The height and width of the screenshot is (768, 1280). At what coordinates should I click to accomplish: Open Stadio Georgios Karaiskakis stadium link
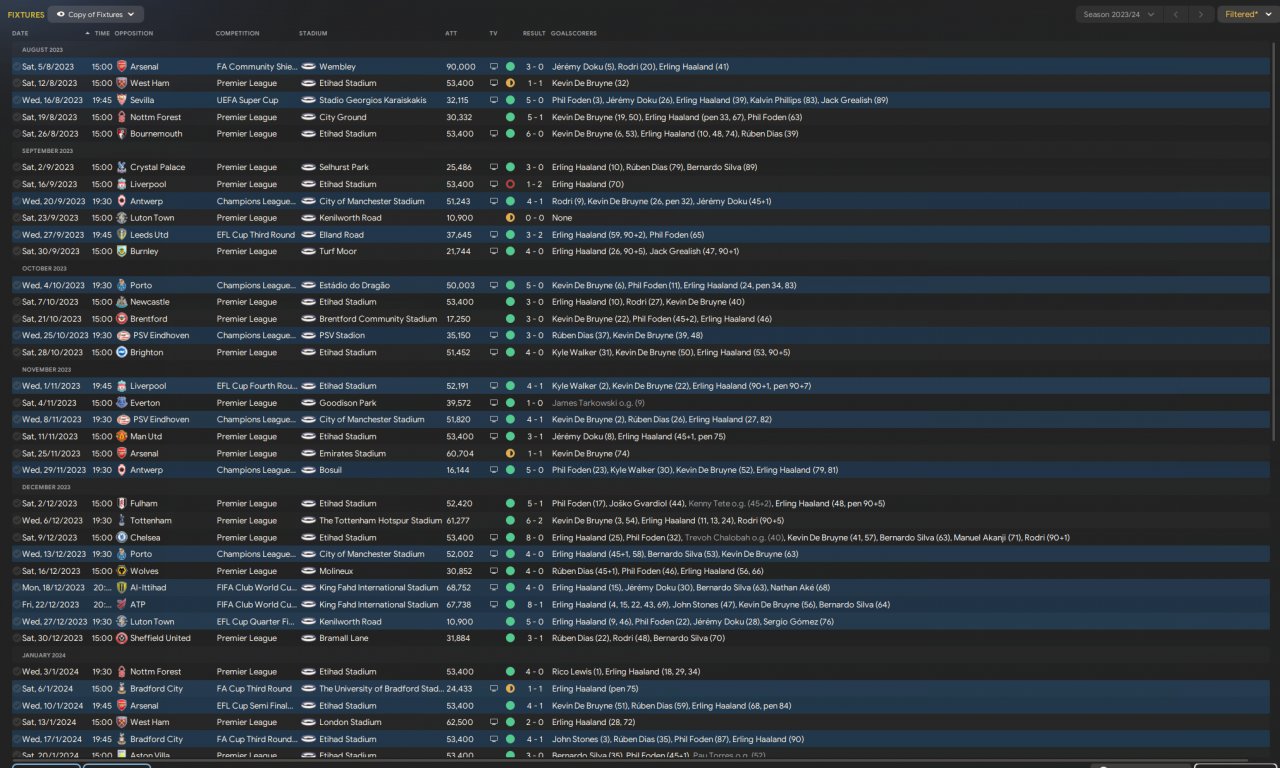(372, 100)
